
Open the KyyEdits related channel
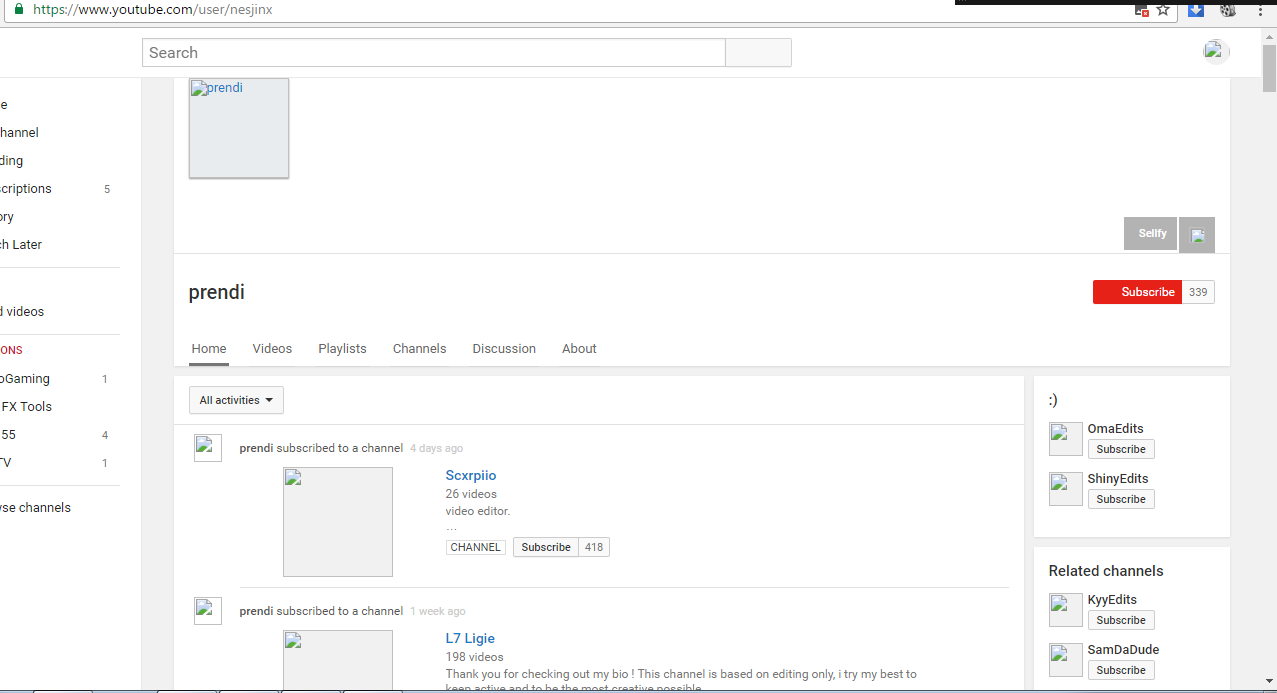click(1112, 600)
